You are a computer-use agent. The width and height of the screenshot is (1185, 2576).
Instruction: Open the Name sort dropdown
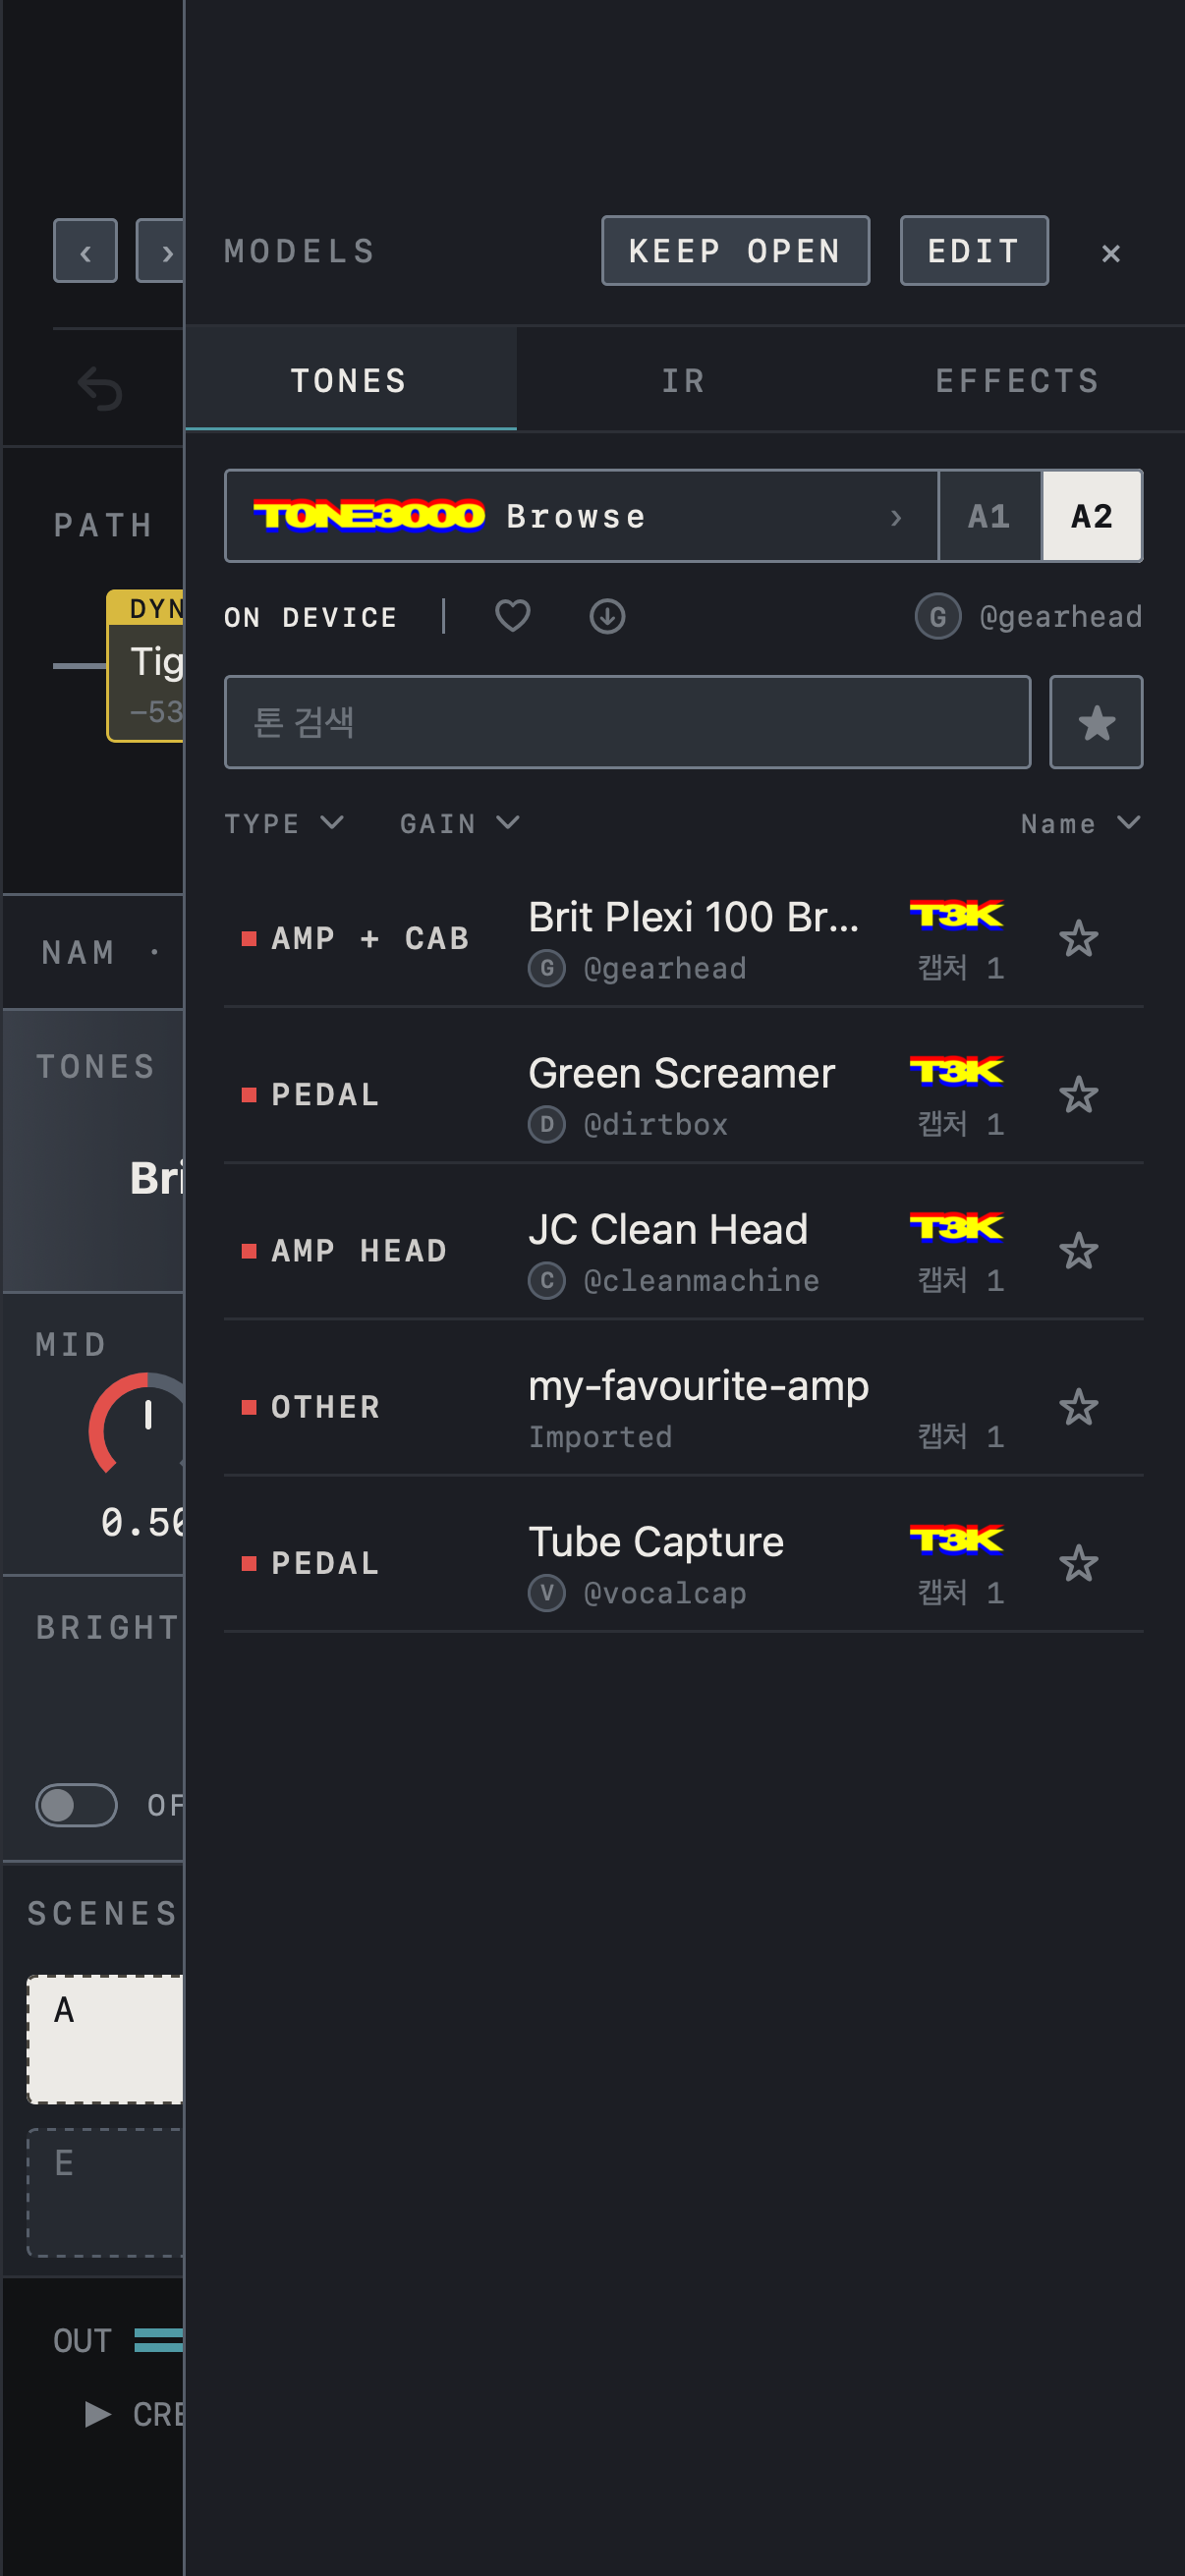click(x=1080, y=823)
